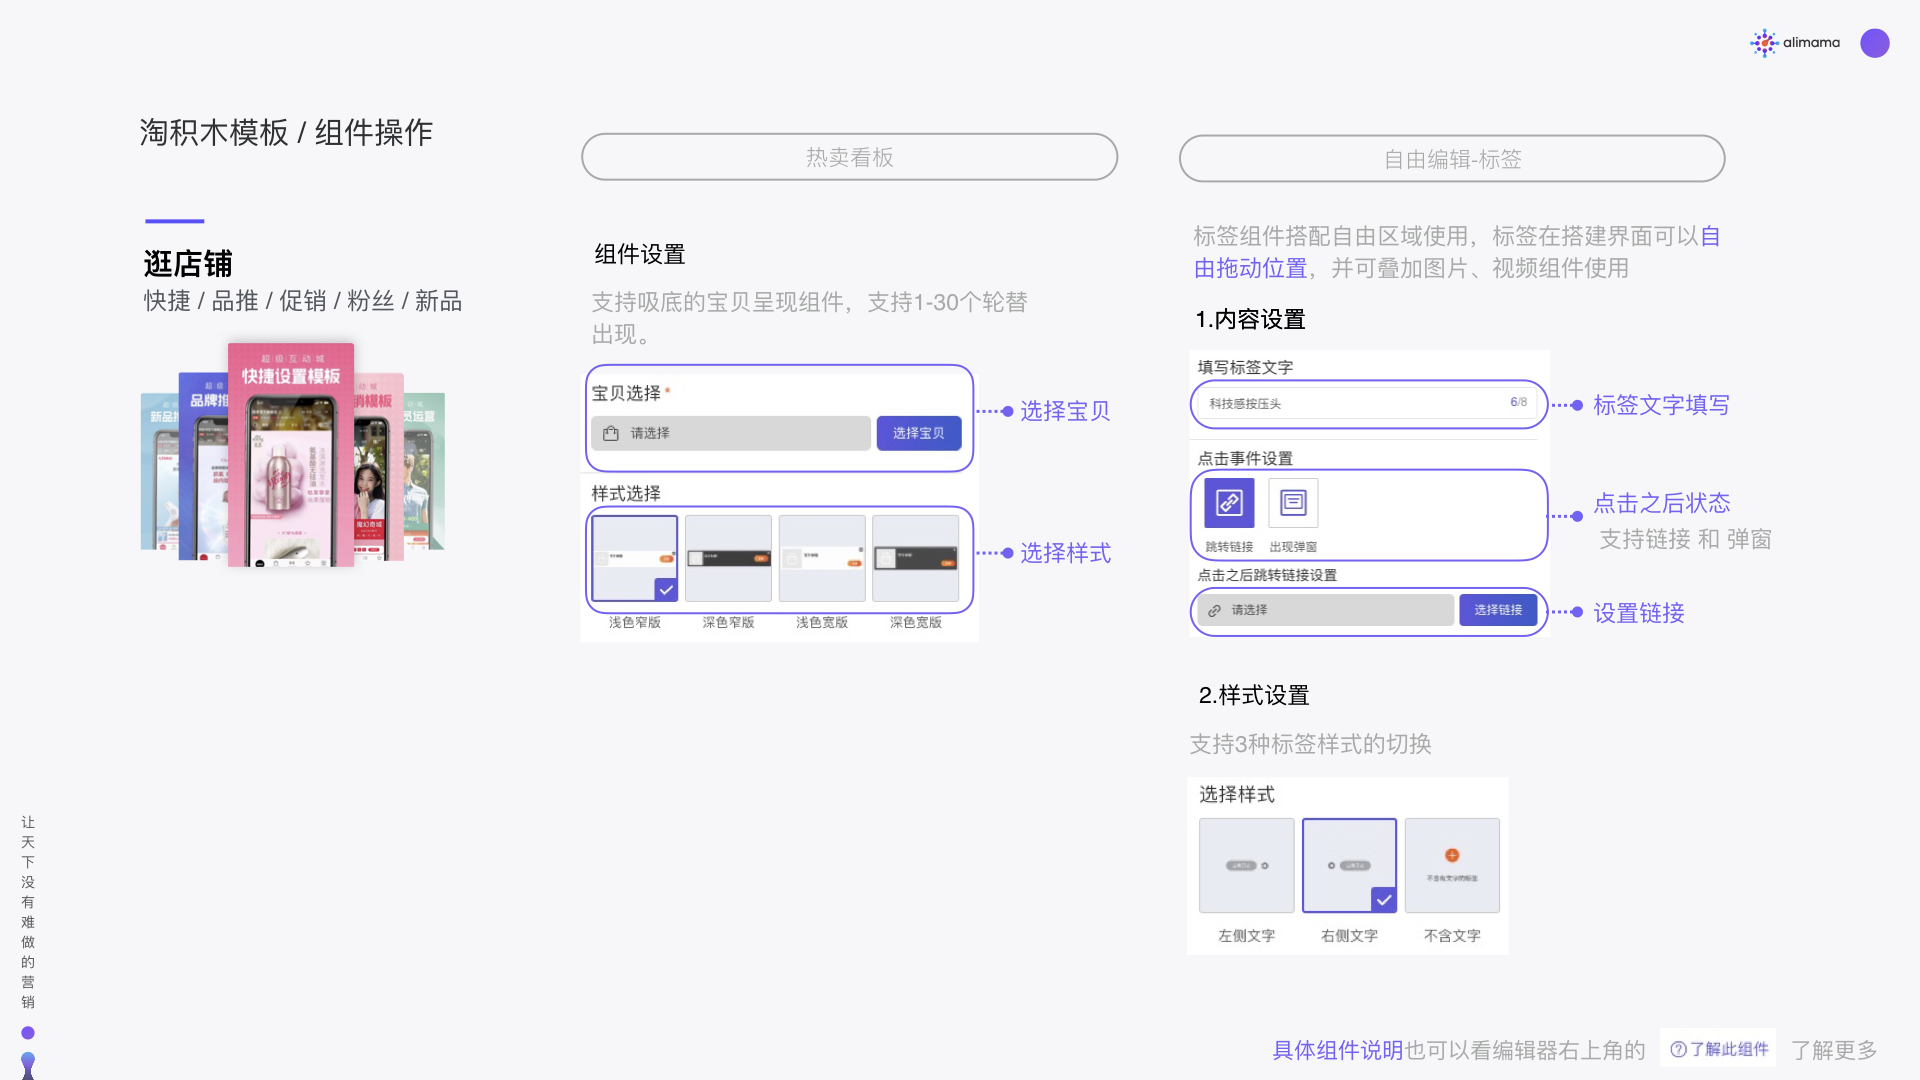Select the 左侧文字 label style

pos(1247,865)
